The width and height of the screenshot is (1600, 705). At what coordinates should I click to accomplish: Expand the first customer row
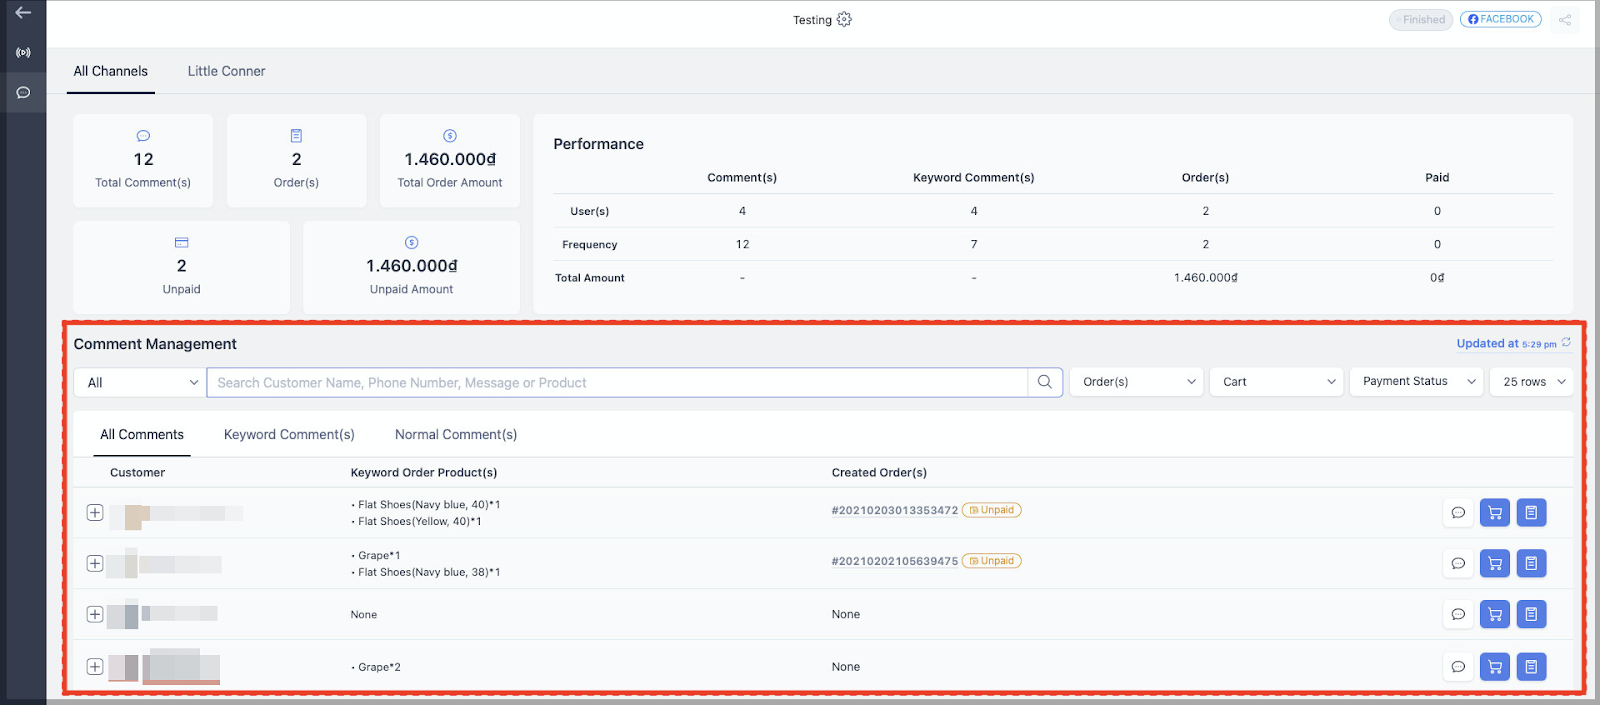click(95, 513)
